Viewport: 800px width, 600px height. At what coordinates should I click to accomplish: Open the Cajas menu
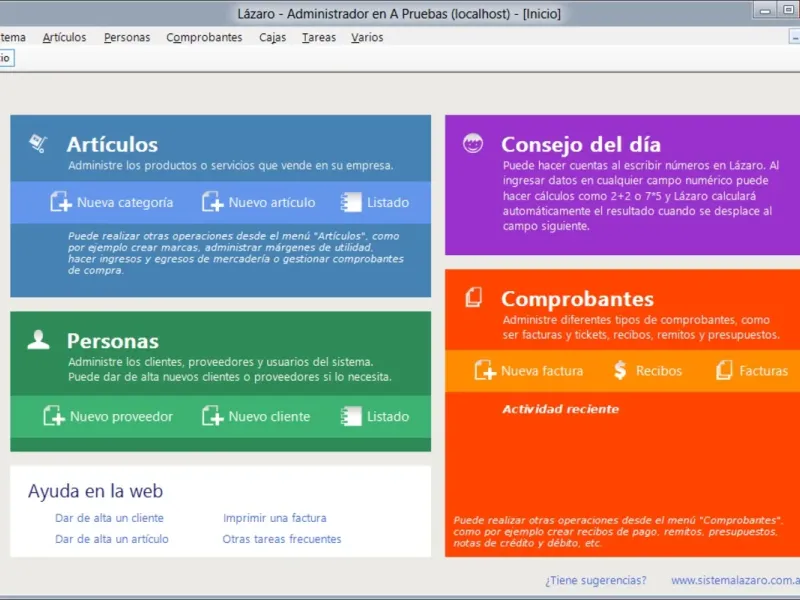(272, 38)
